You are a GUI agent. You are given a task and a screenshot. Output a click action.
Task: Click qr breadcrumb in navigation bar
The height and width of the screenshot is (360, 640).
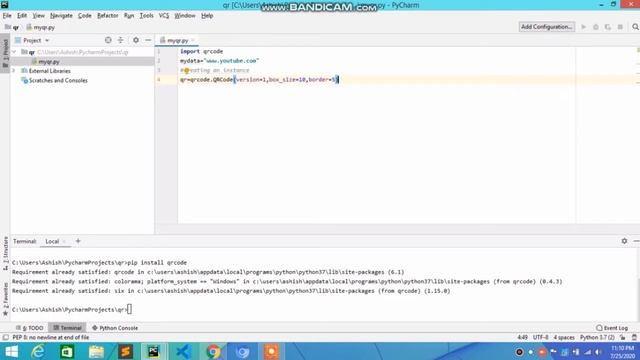pyautogui.click(x=12, y=27)
